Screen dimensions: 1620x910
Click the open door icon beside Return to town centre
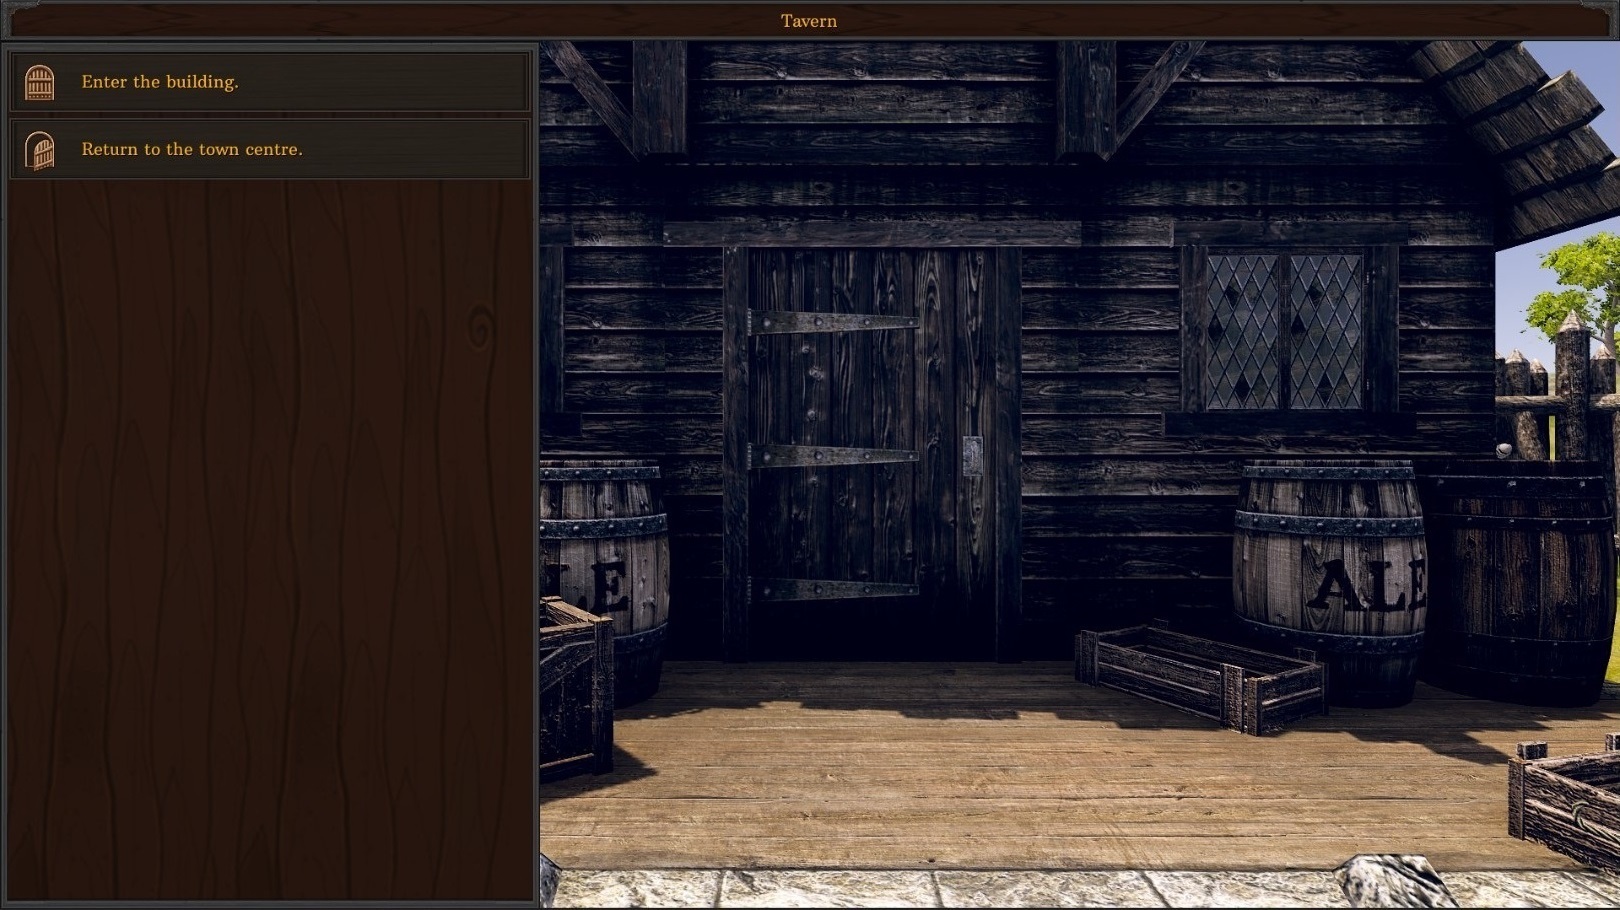point(39,151)
